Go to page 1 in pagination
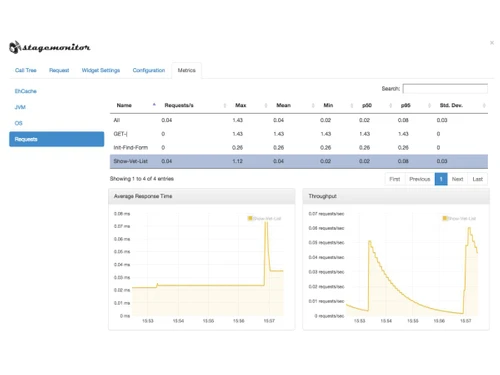Viewport: 500px width, 375px height. 441,179
